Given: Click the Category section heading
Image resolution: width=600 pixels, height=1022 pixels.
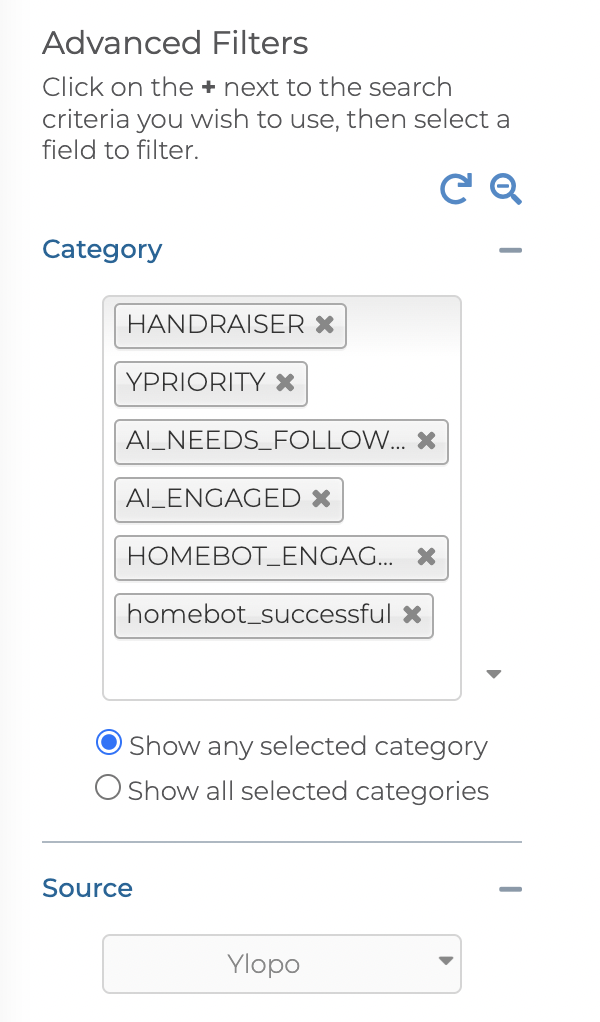Looking at the screenshot, I should click(102, 249).
